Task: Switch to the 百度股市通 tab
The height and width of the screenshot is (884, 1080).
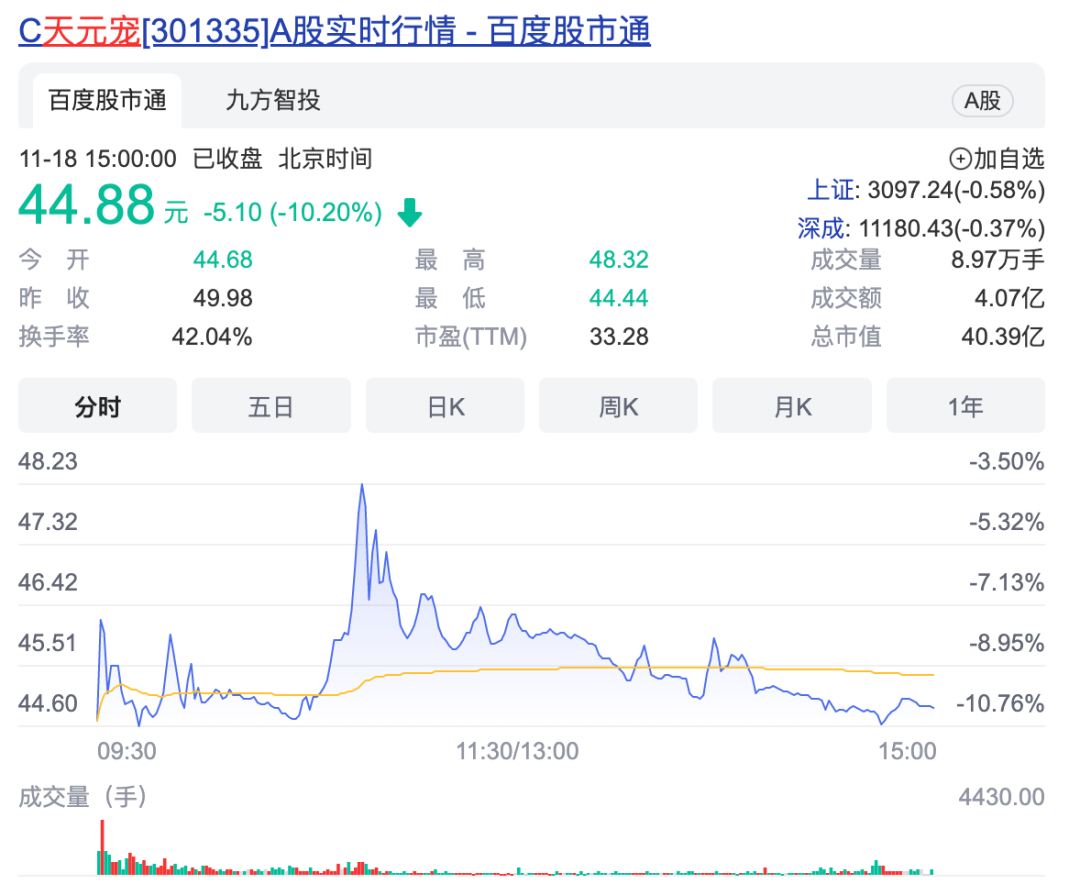Action: coord(107,101)
